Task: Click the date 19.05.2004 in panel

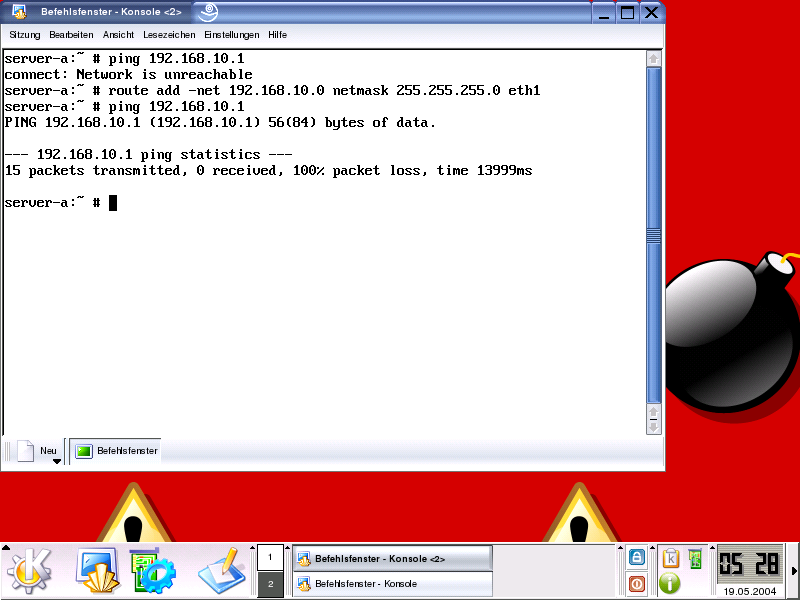Action: click(x=749, y=591)
